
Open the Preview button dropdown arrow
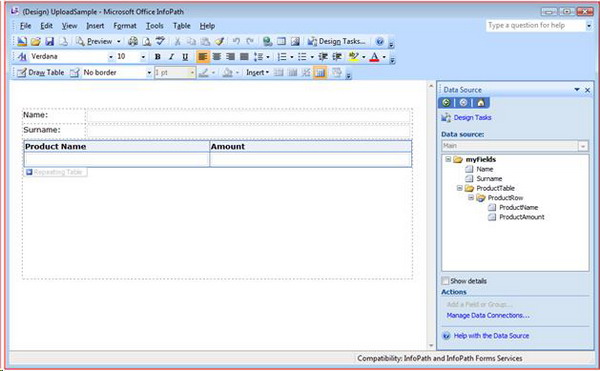[119, 41]
